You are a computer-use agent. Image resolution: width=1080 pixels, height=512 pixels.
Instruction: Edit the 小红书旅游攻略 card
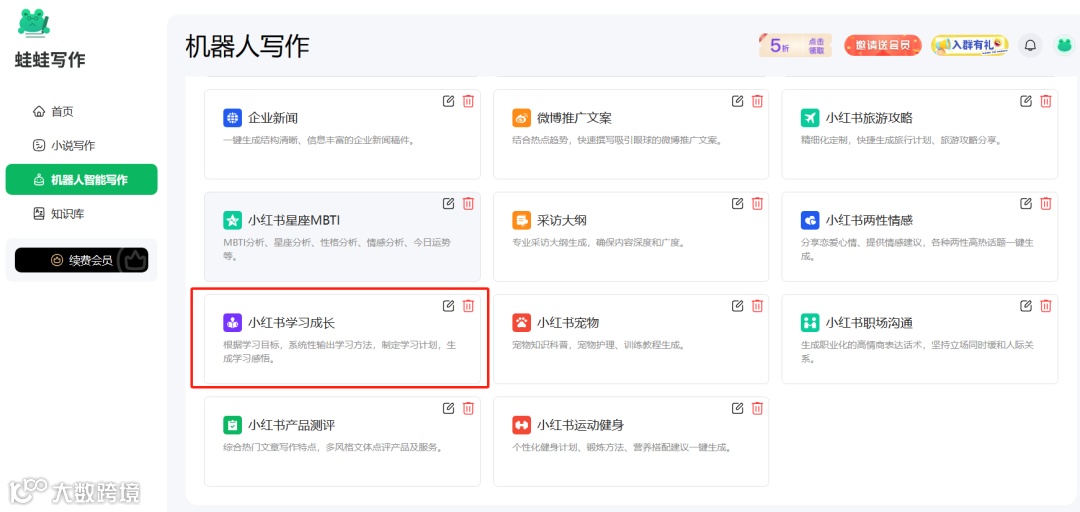(1026, 101)
